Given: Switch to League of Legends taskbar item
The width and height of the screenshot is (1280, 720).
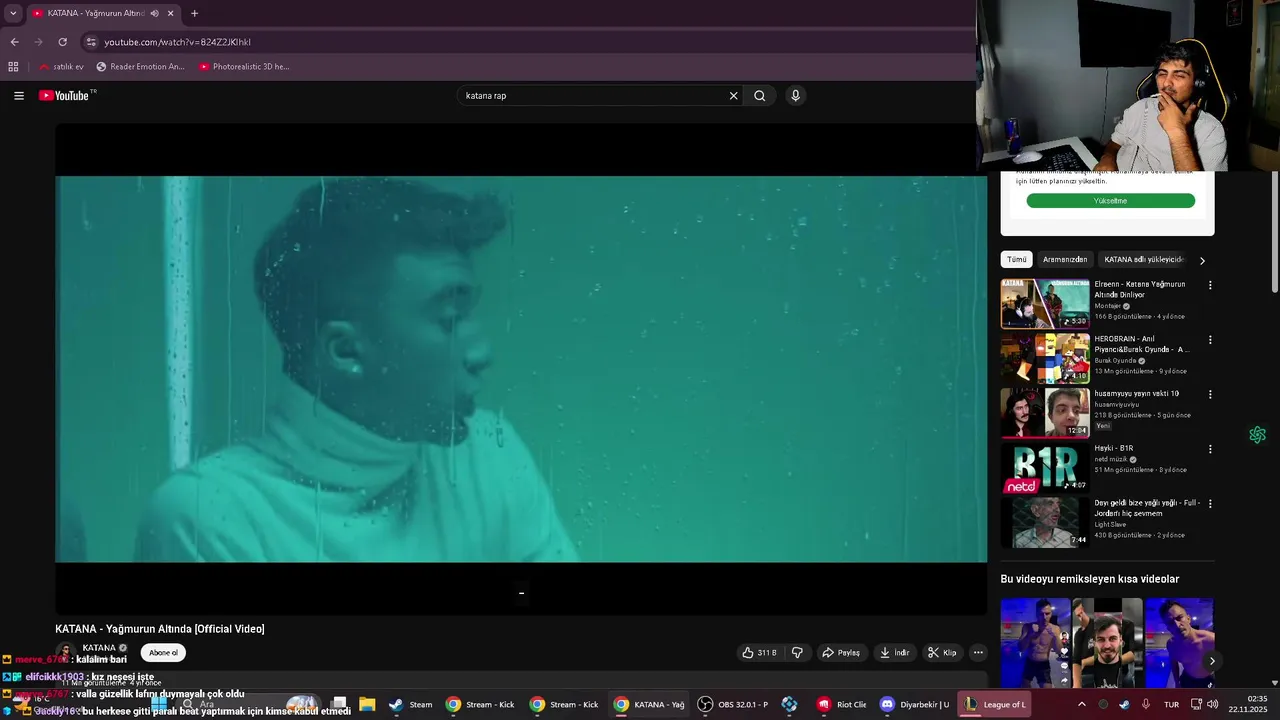Looking at the screenshot, I should tap(995, 704).
